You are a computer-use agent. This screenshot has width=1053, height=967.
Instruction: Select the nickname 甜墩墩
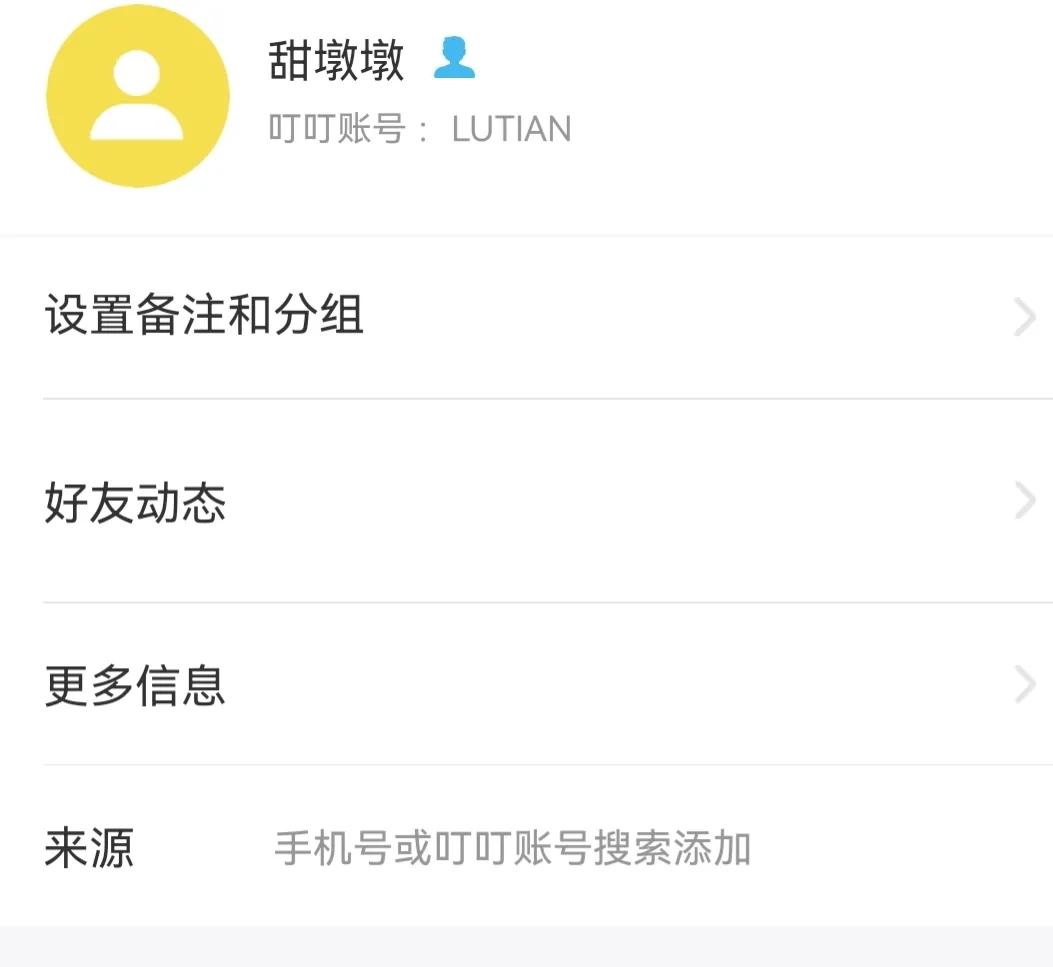337,60
